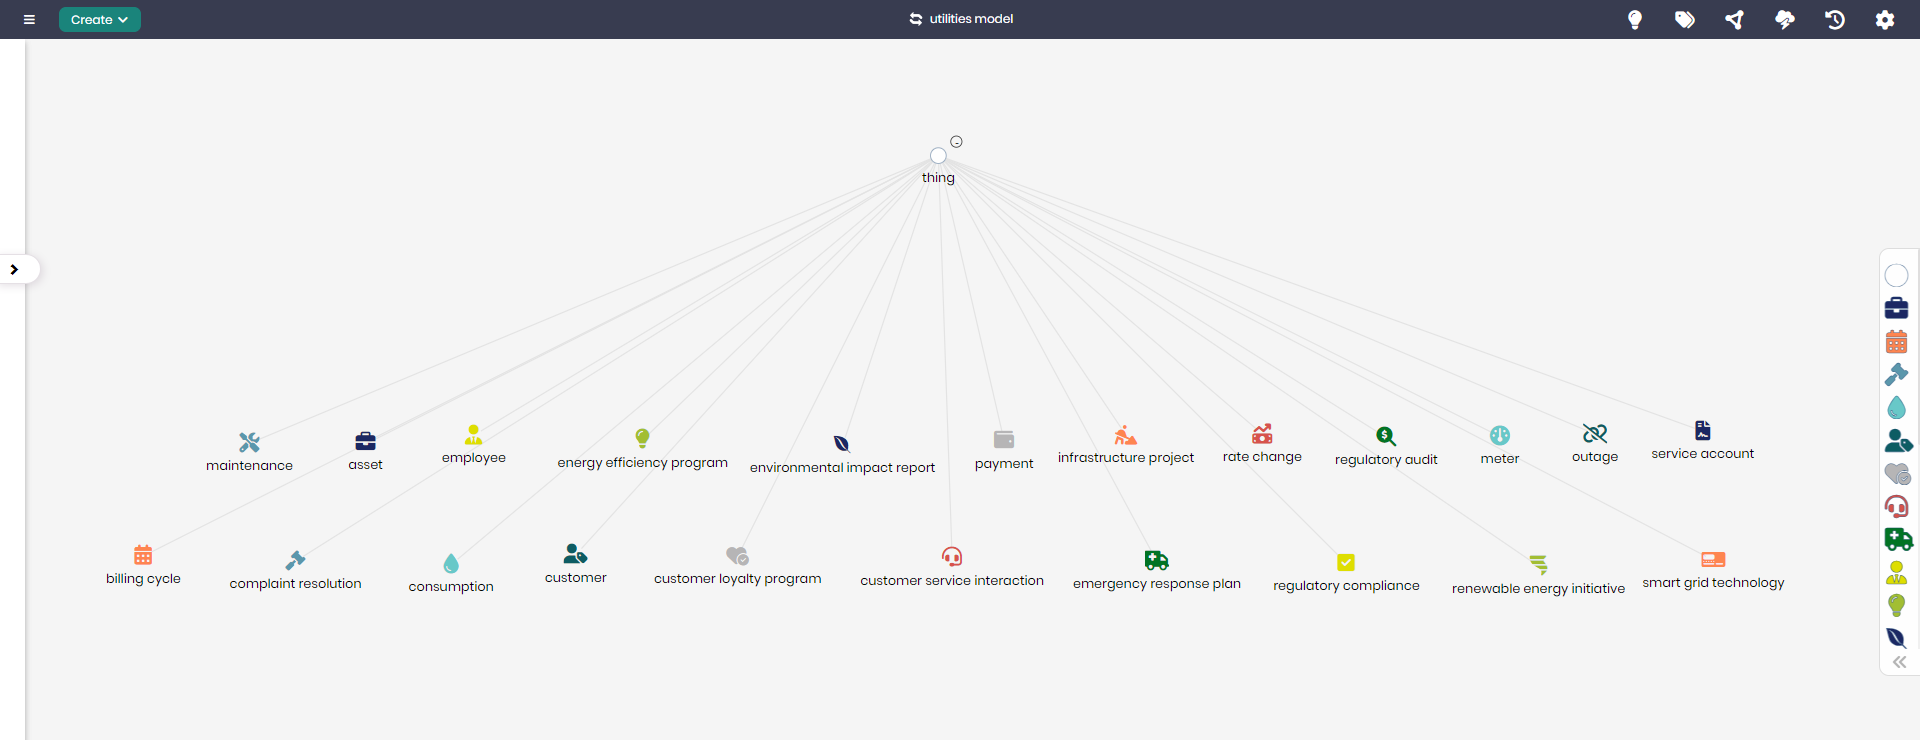
Task: Click the 'emergency response plan' label
Action: (x=1157, y=584)
